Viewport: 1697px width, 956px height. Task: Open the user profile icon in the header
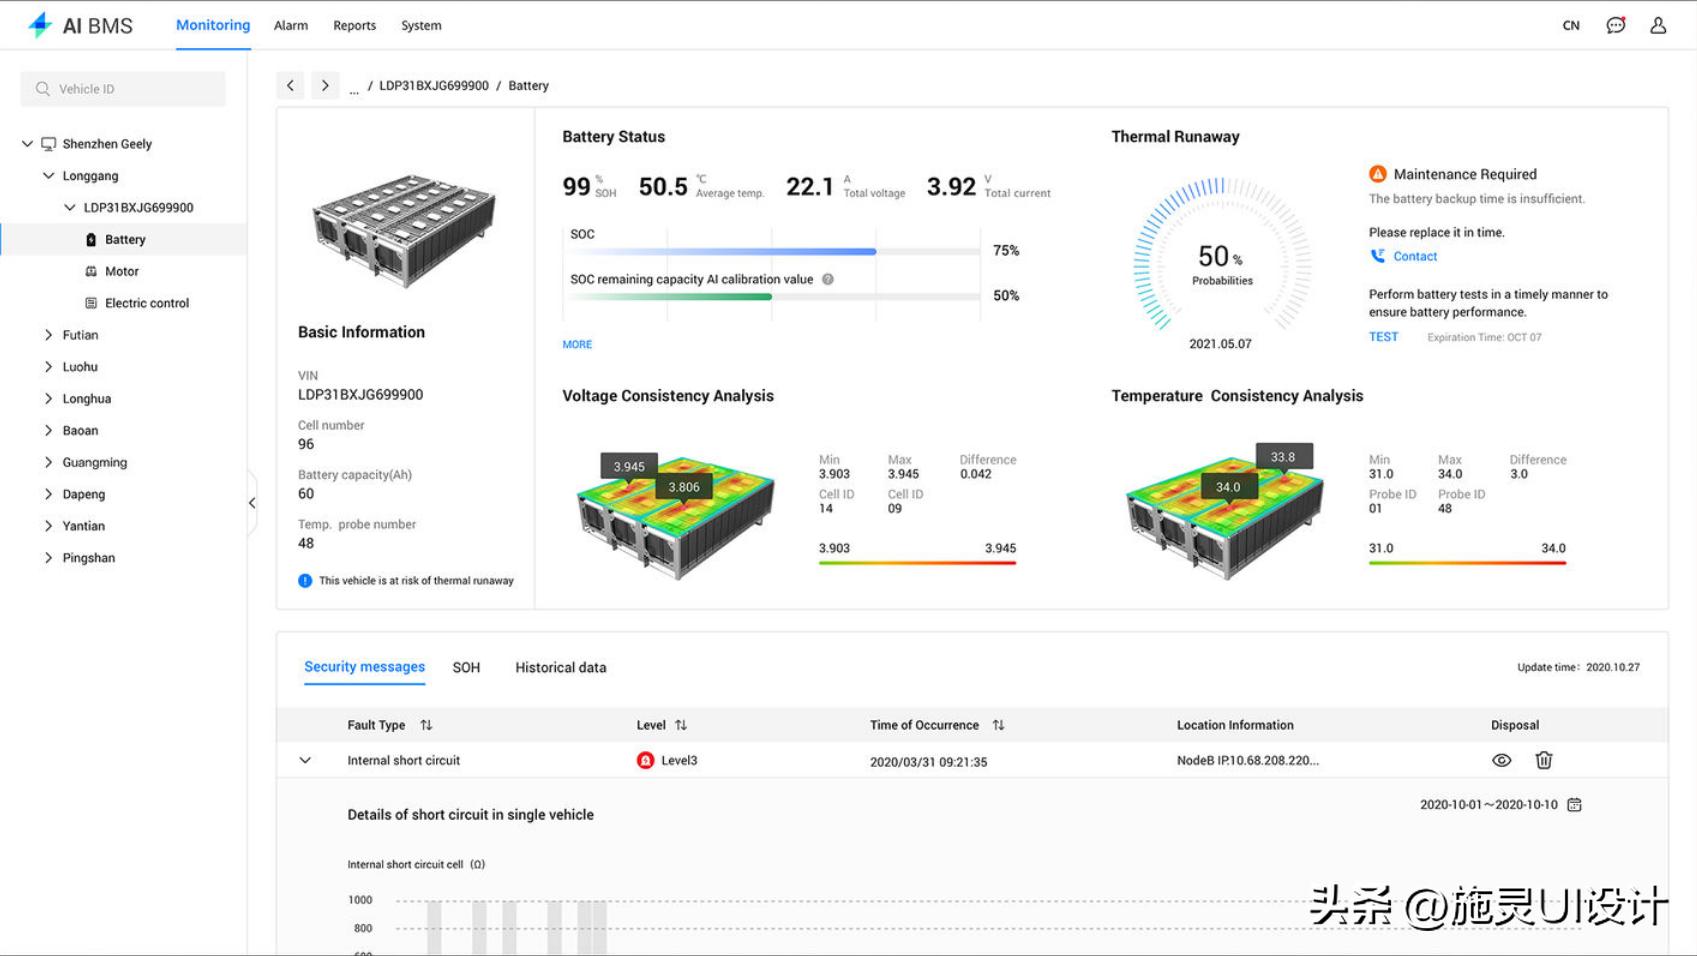[x=1659, y=25]
